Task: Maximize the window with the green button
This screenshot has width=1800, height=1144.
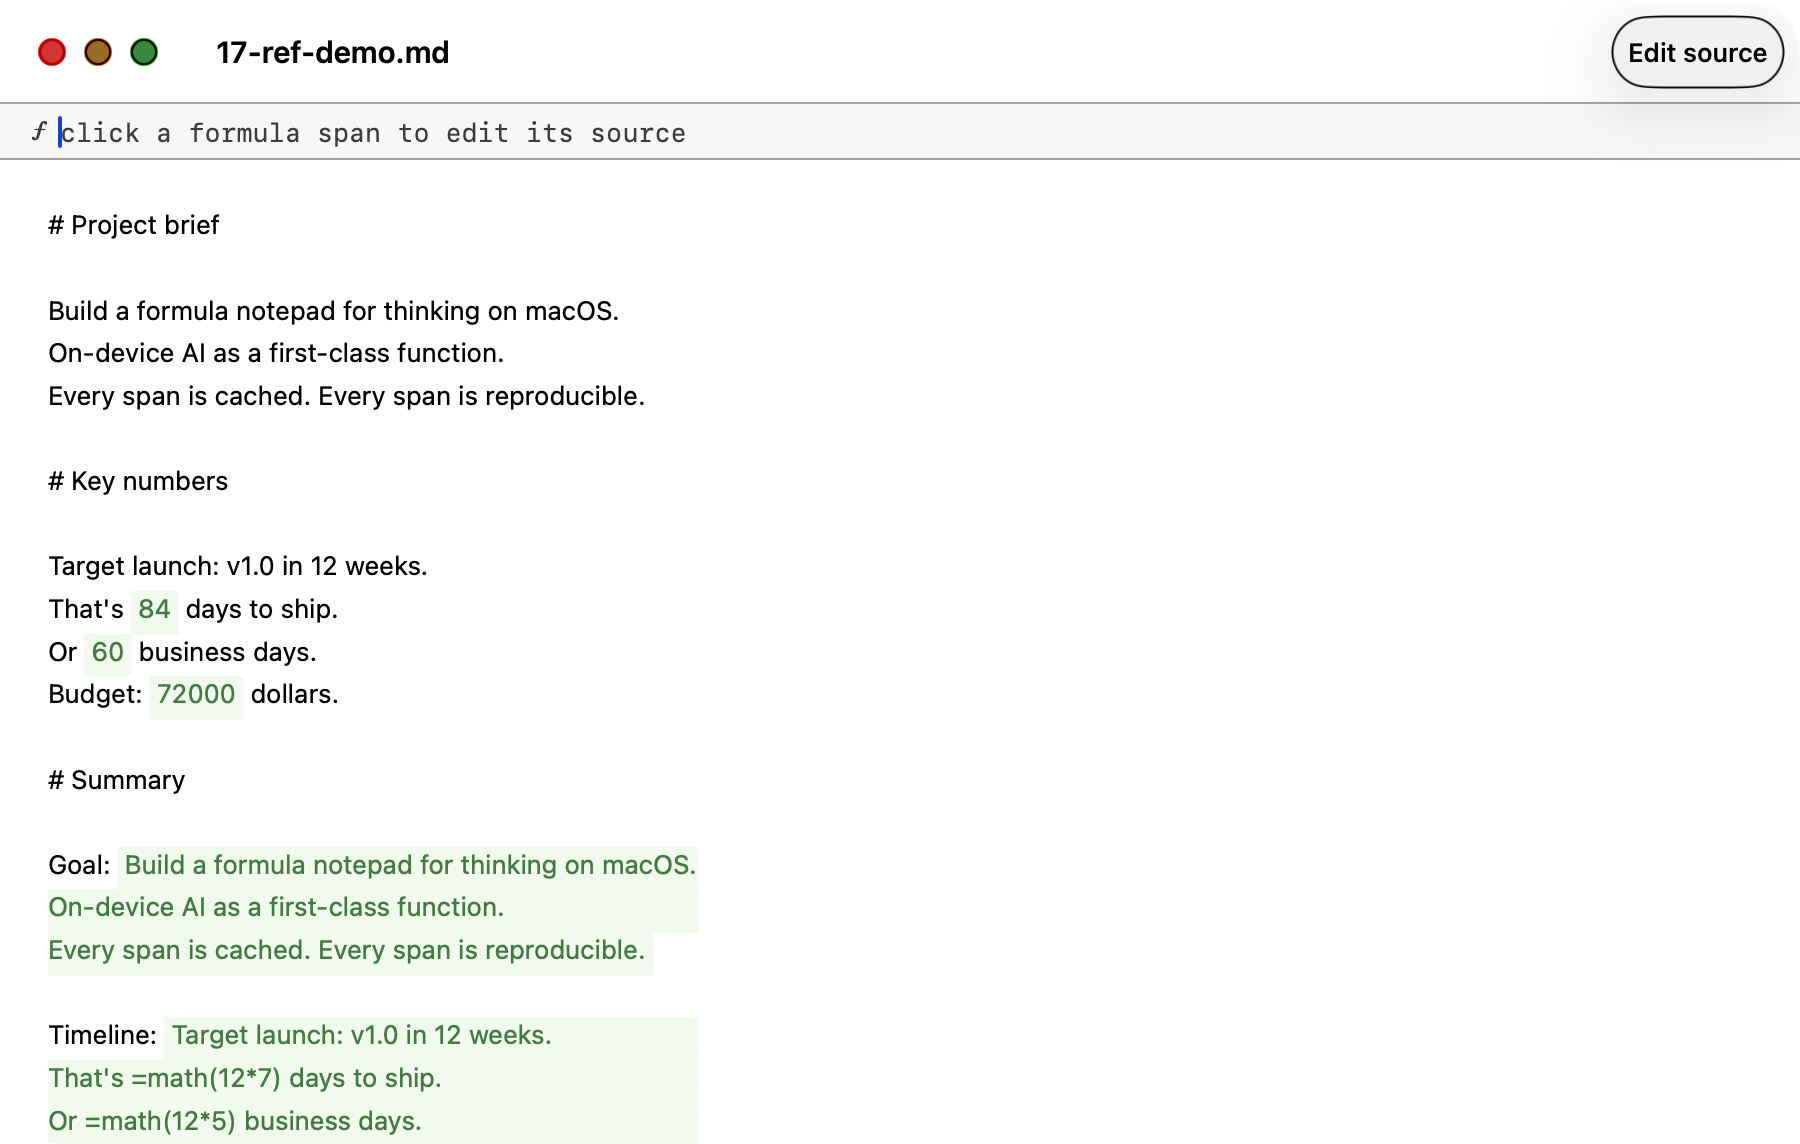Action: tap(144, 52)
